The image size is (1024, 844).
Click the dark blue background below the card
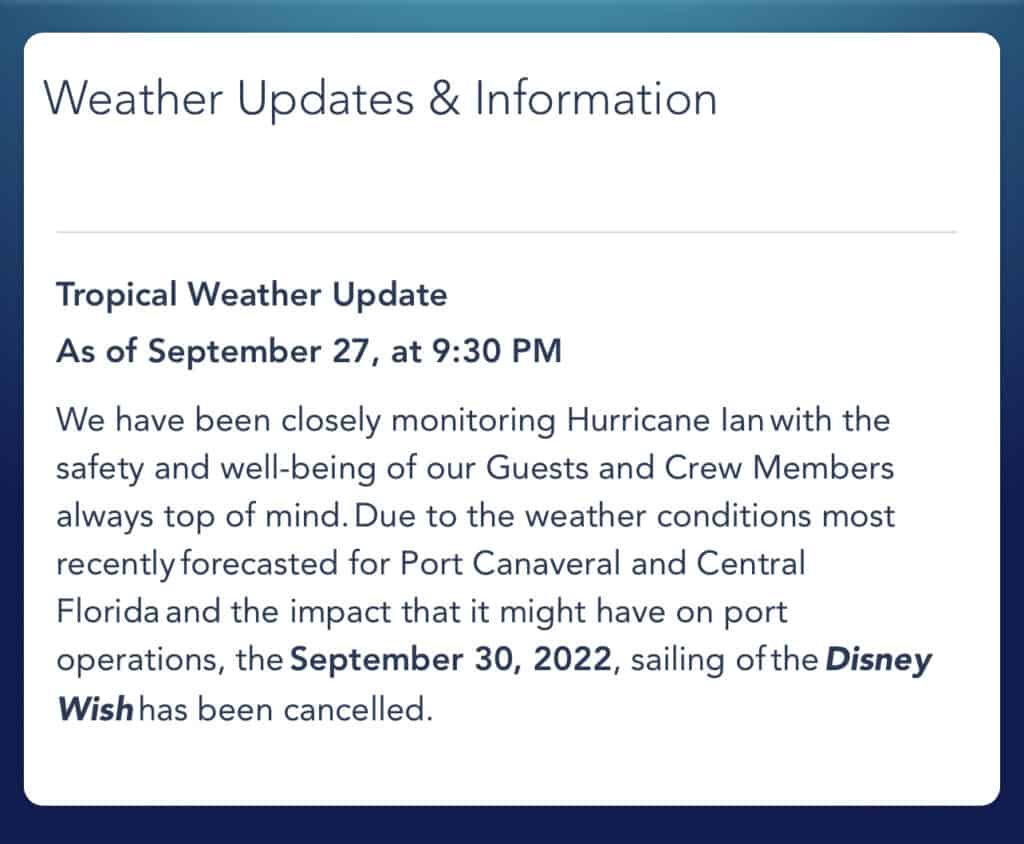(512, 826)
